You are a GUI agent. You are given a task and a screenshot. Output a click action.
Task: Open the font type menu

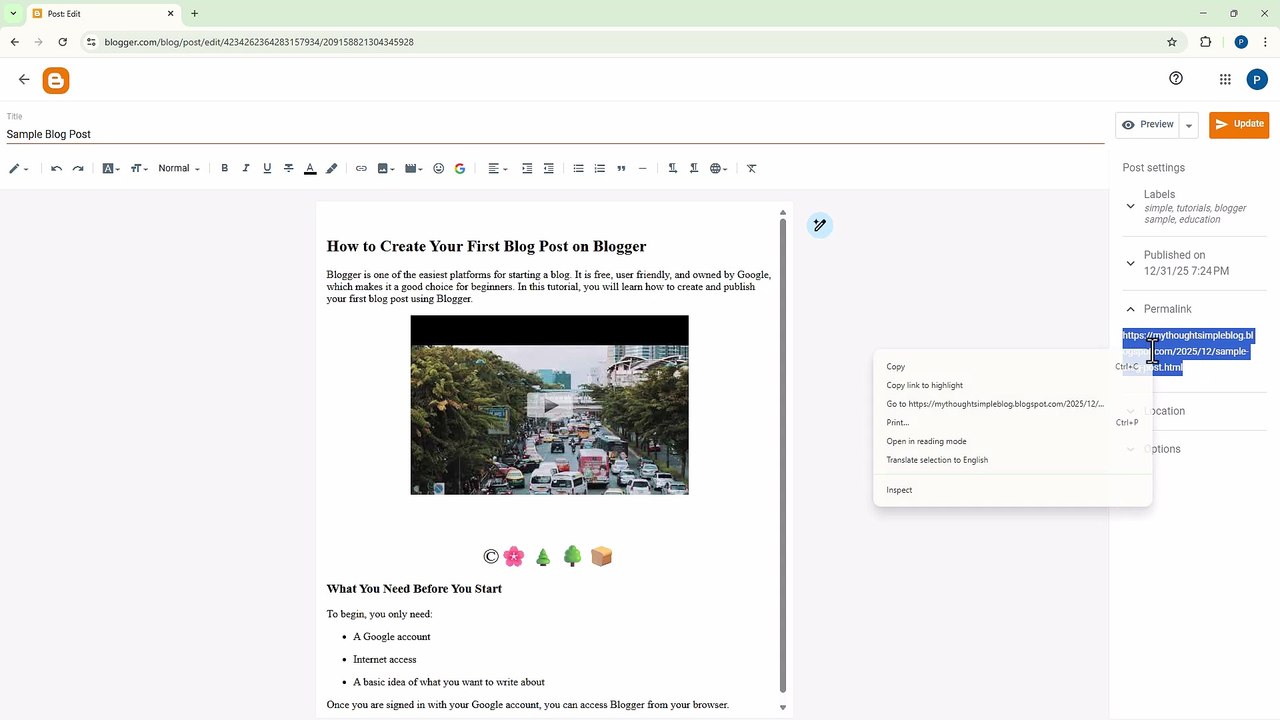pos(111,168)
